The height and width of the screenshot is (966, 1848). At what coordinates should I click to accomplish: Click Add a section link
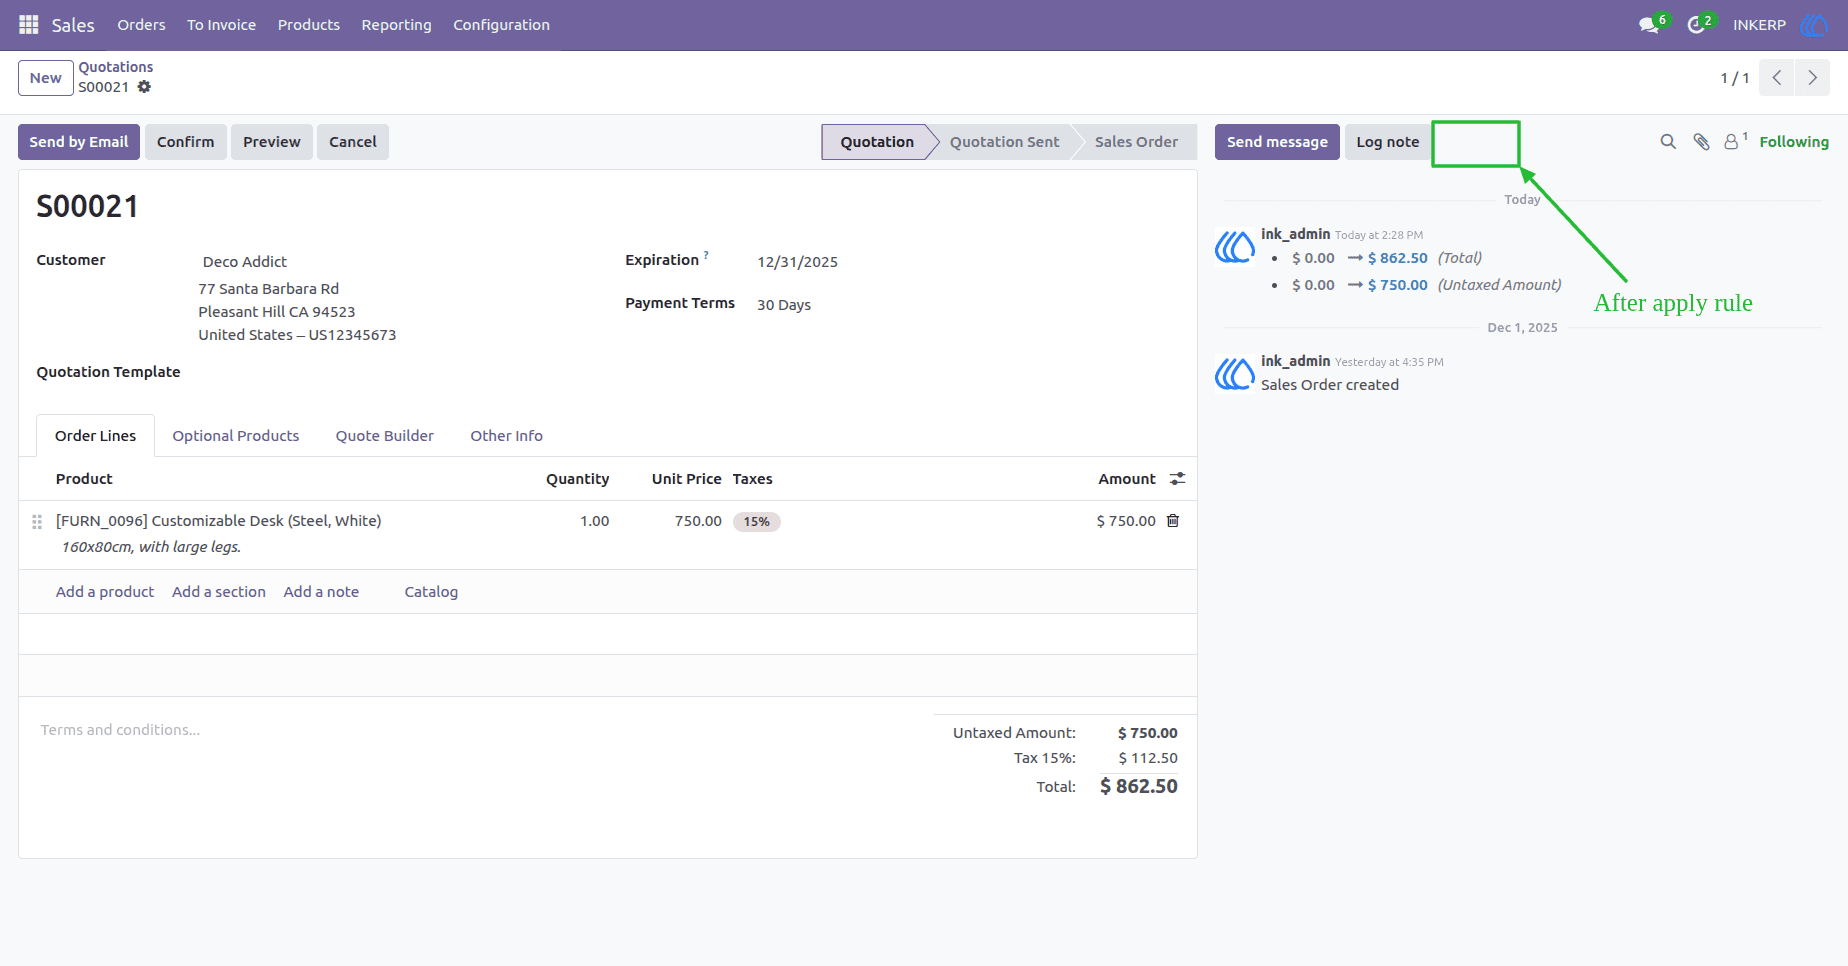click(x=219, y=592)
